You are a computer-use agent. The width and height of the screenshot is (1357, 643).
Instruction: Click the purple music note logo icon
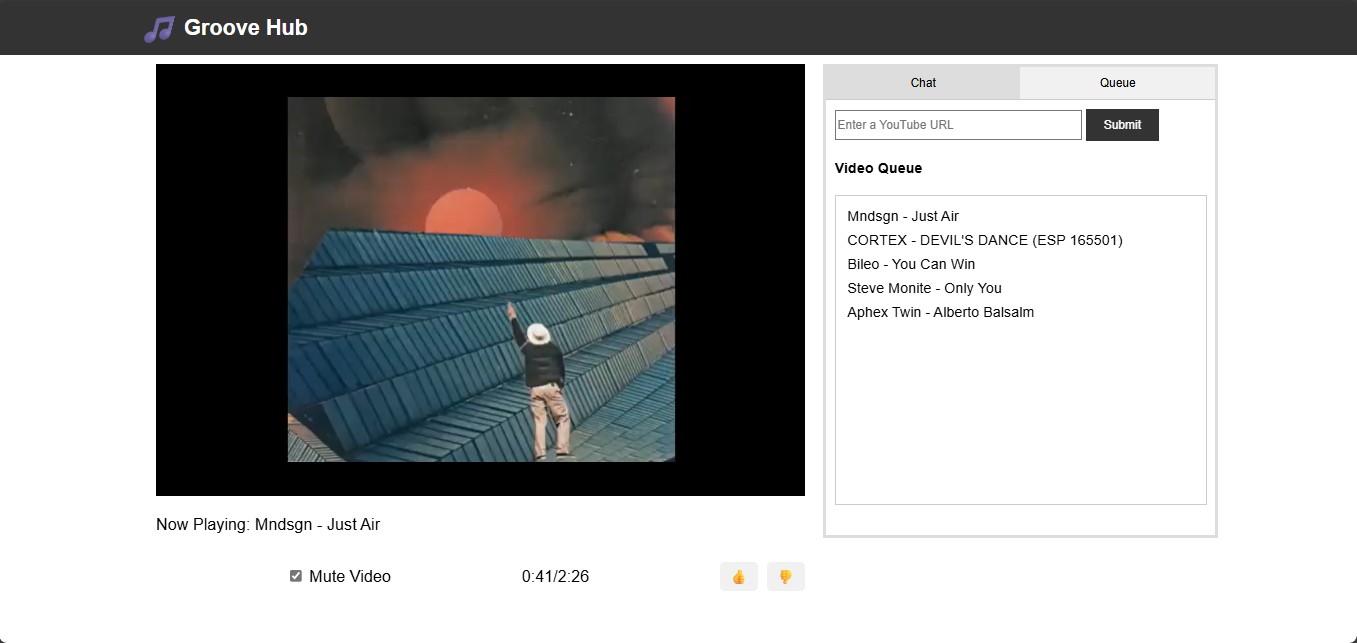point(158,29)
